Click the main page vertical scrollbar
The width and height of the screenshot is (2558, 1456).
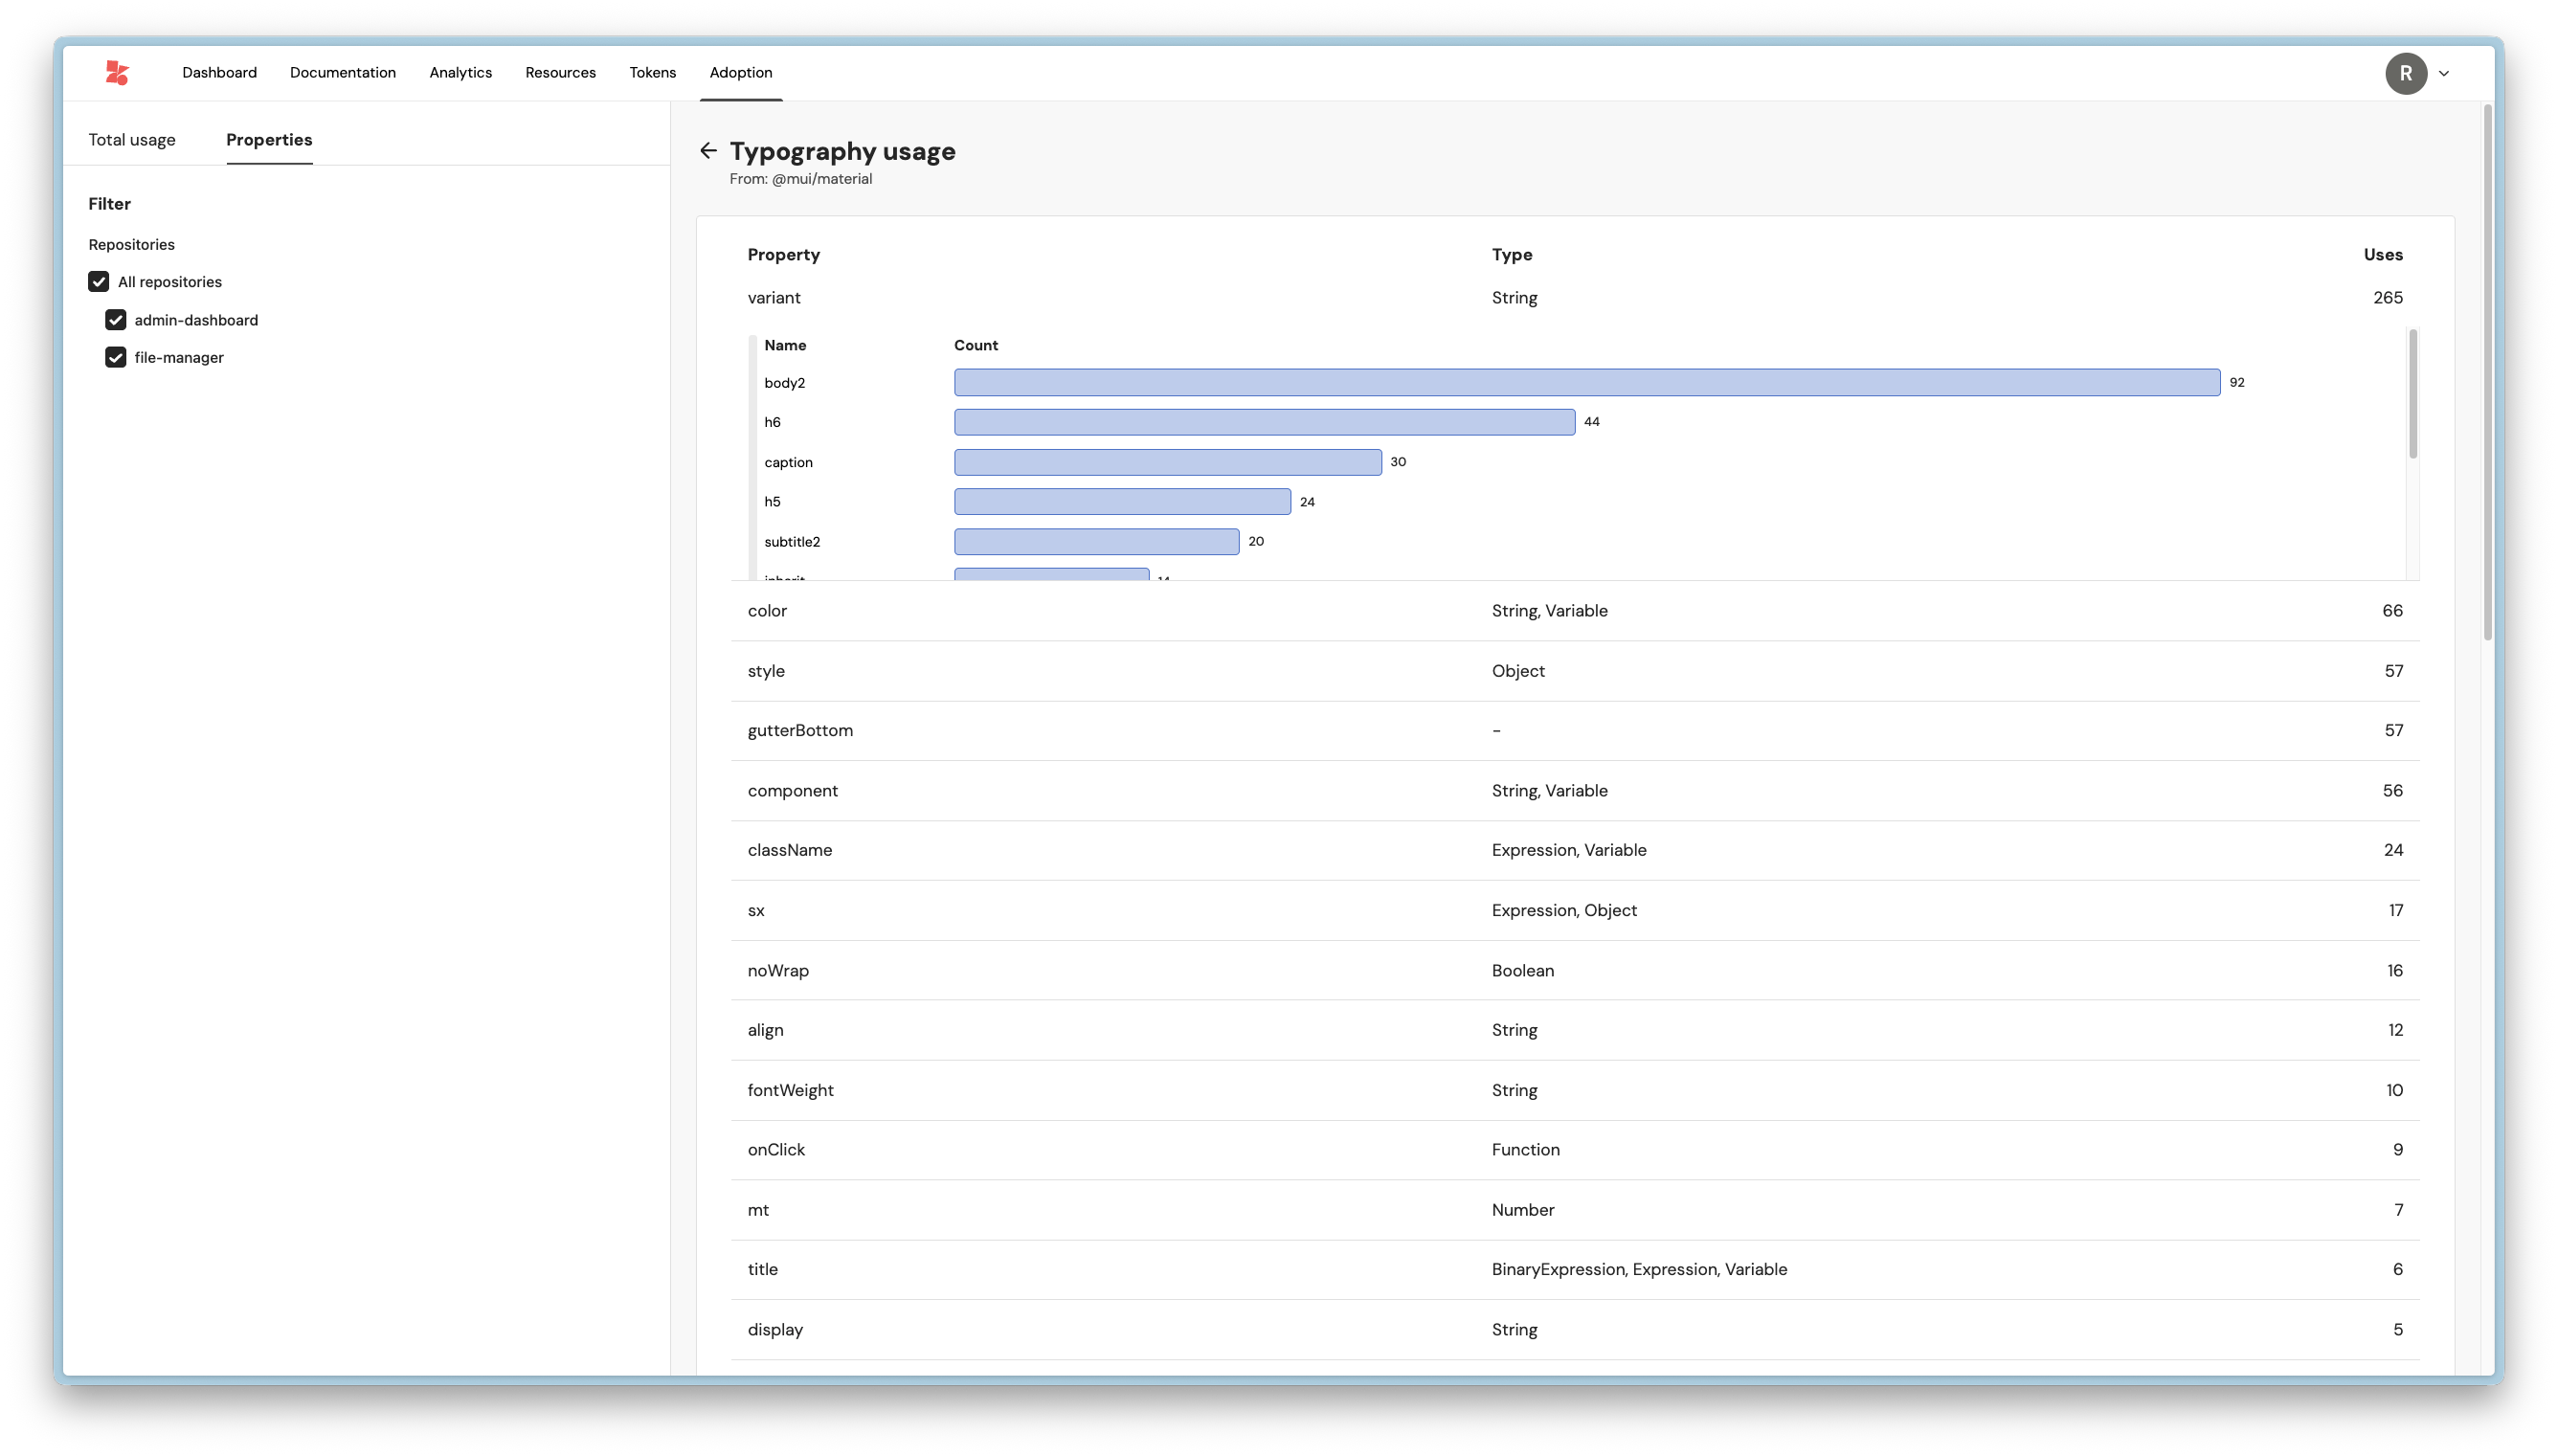point(2487,372)
